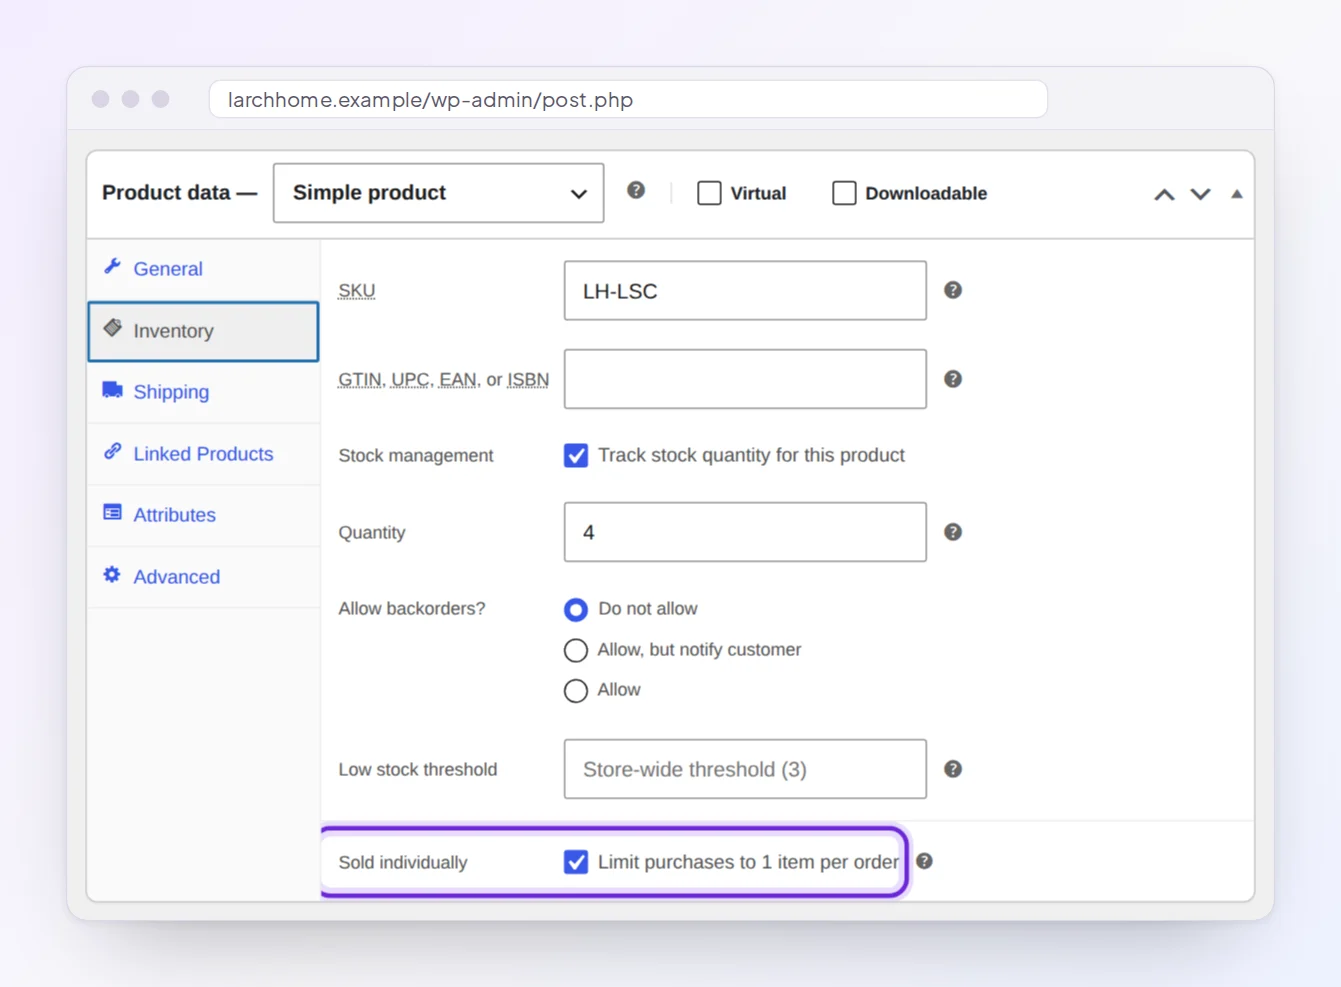This screenshot has width=1341, height=987.
Task: Click the SKU input field showing LH-LSC
Action: point(745,291)
